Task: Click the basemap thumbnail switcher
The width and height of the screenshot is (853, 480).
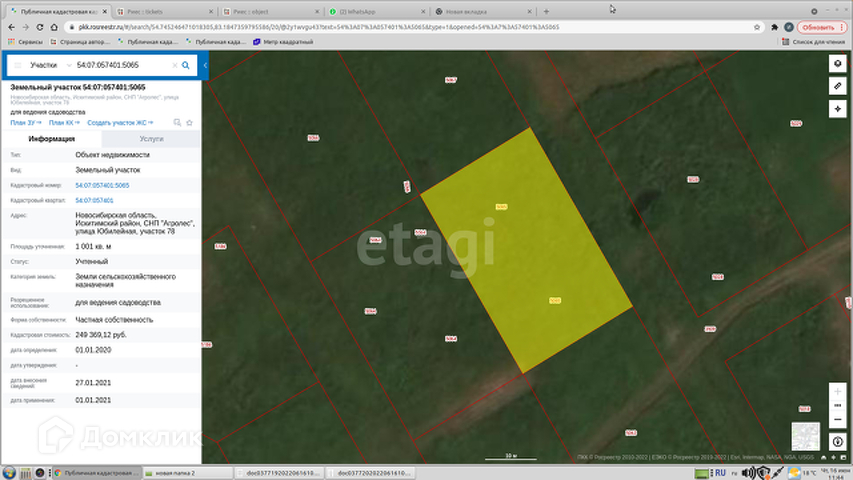Action: pyautogui.click(x=805, y=436)
